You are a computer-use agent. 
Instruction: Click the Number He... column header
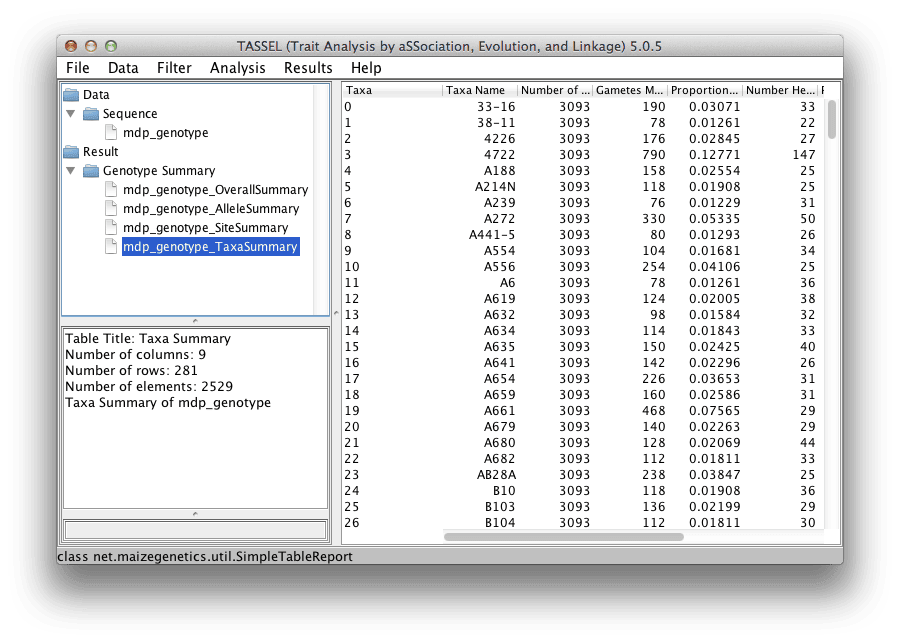click(780, 90)
